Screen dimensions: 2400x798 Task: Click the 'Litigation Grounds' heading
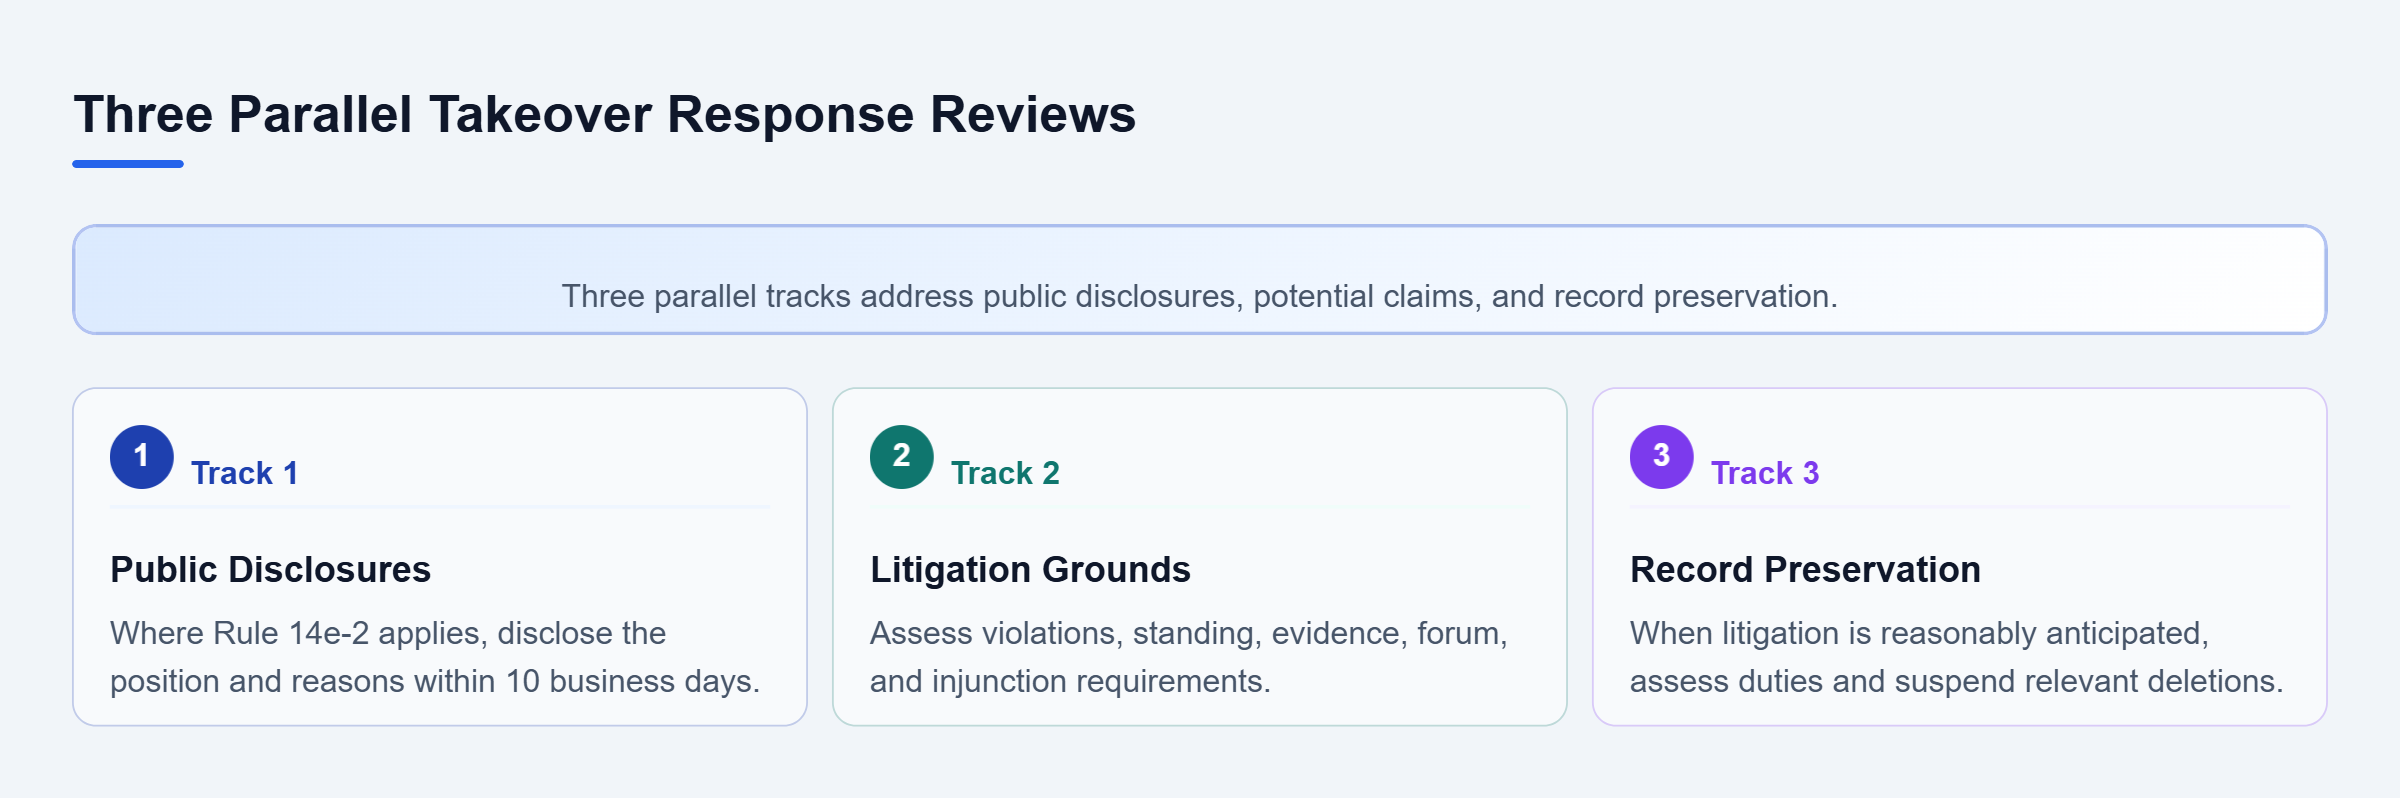click(x=1030, y=569)
